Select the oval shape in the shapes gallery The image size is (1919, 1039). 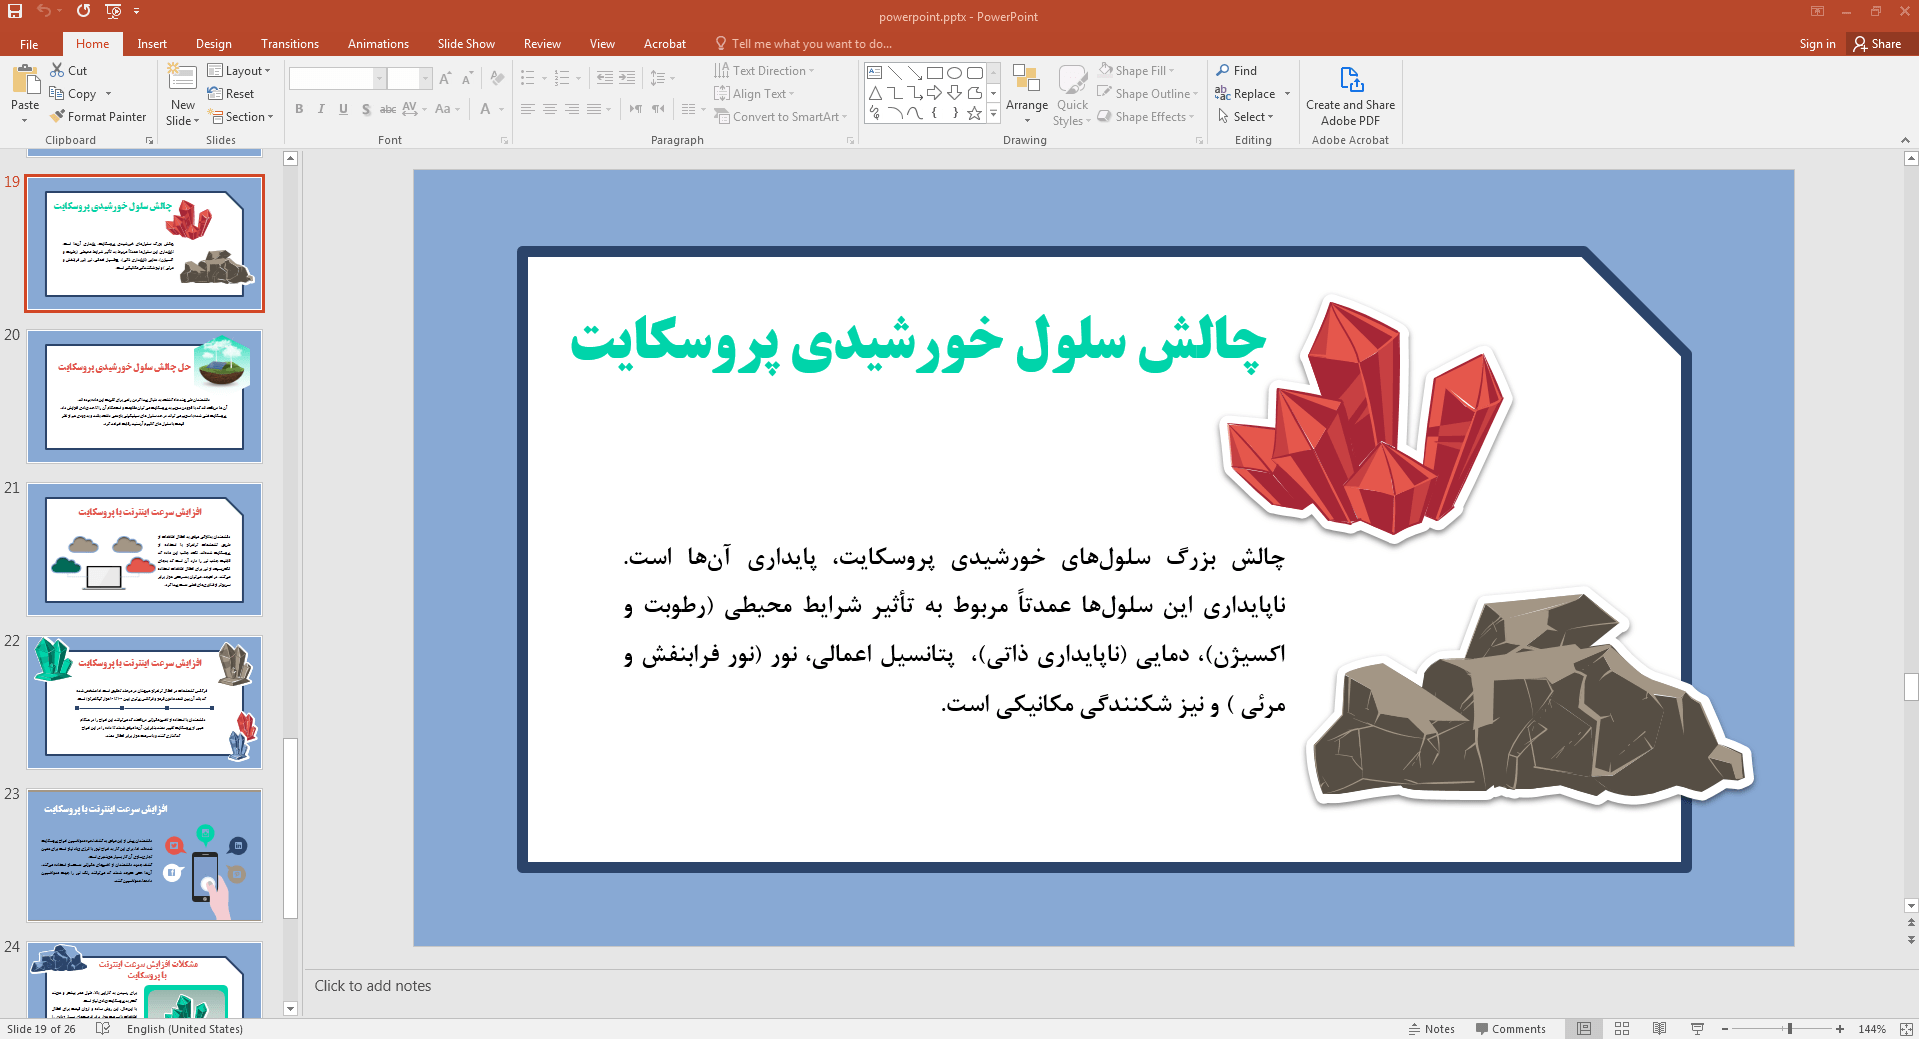[955, 73]
